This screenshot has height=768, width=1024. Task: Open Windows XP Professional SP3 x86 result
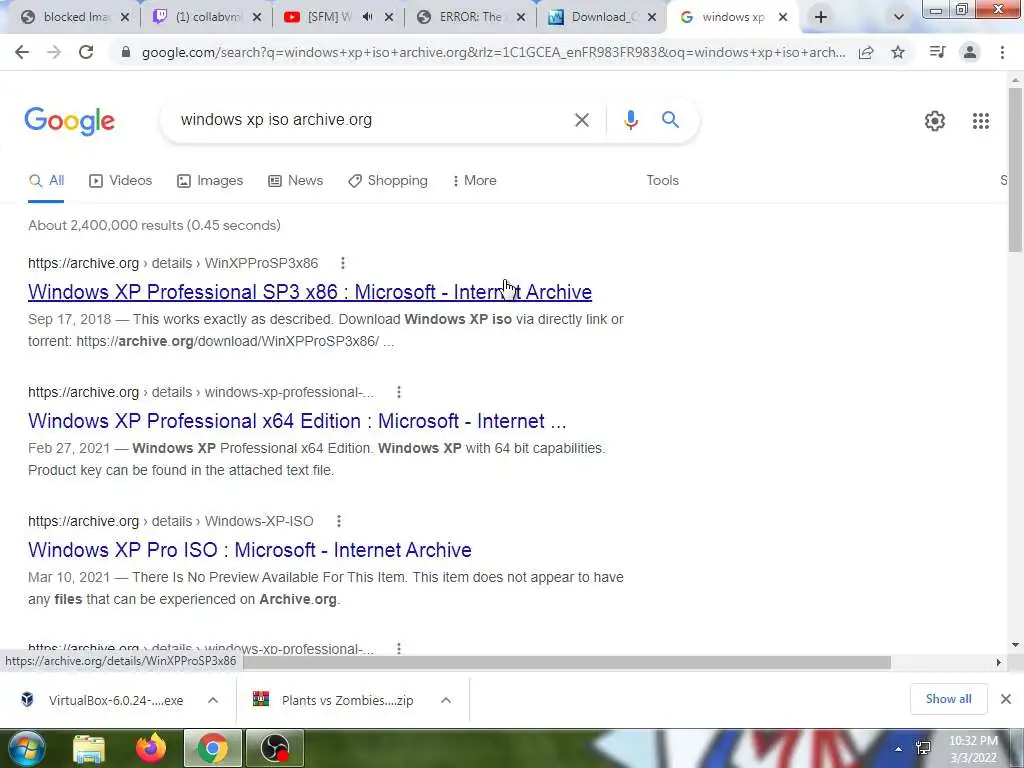coord(310,292)
